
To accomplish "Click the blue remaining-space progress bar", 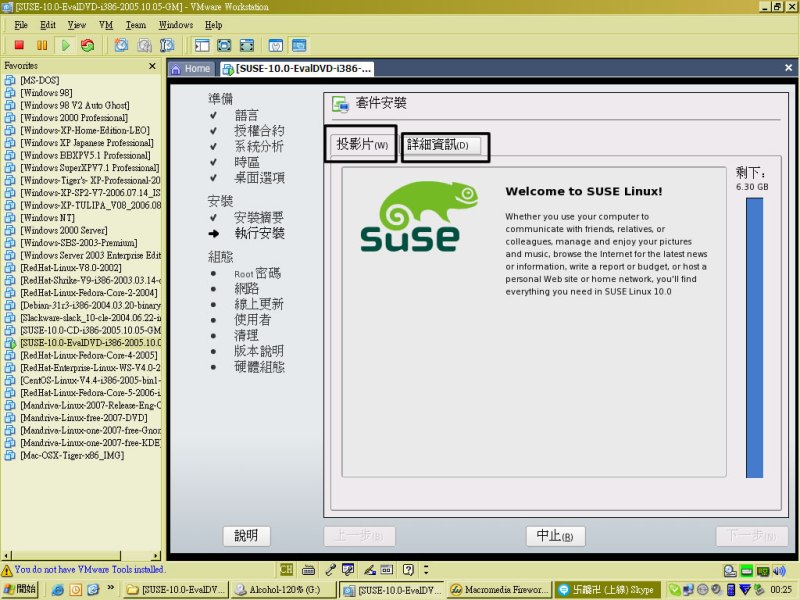I will pos(754,338).
